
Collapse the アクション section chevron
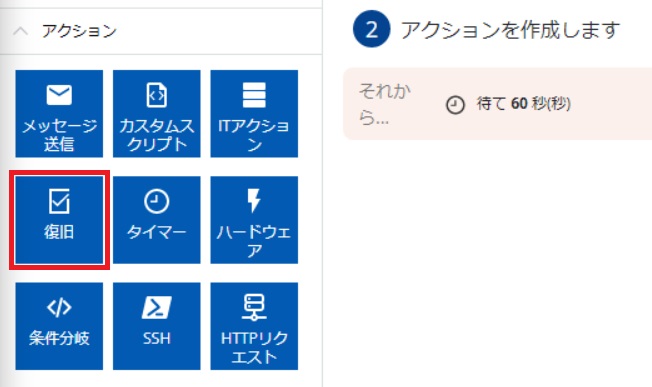point(20,31)
